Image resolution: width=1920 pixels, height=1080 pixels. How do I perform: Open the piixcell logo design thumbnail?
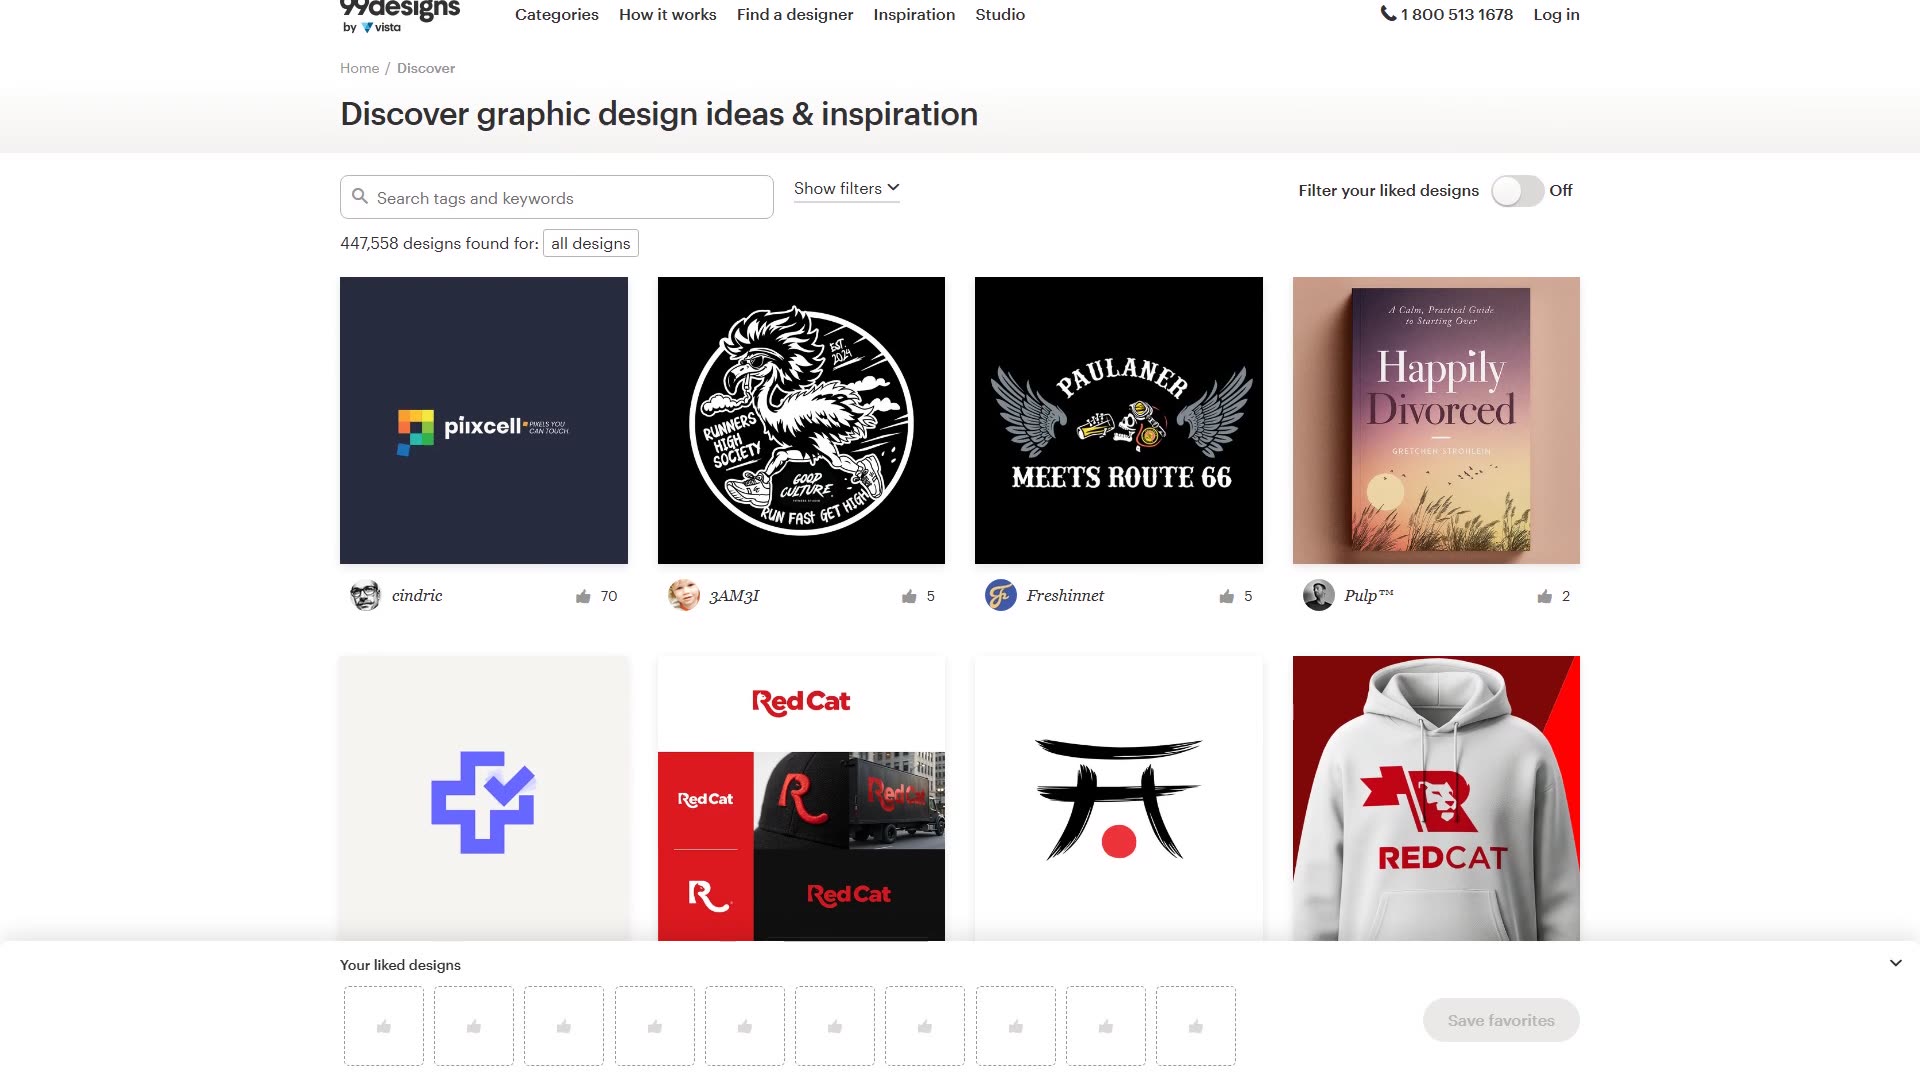pos(484,420)
